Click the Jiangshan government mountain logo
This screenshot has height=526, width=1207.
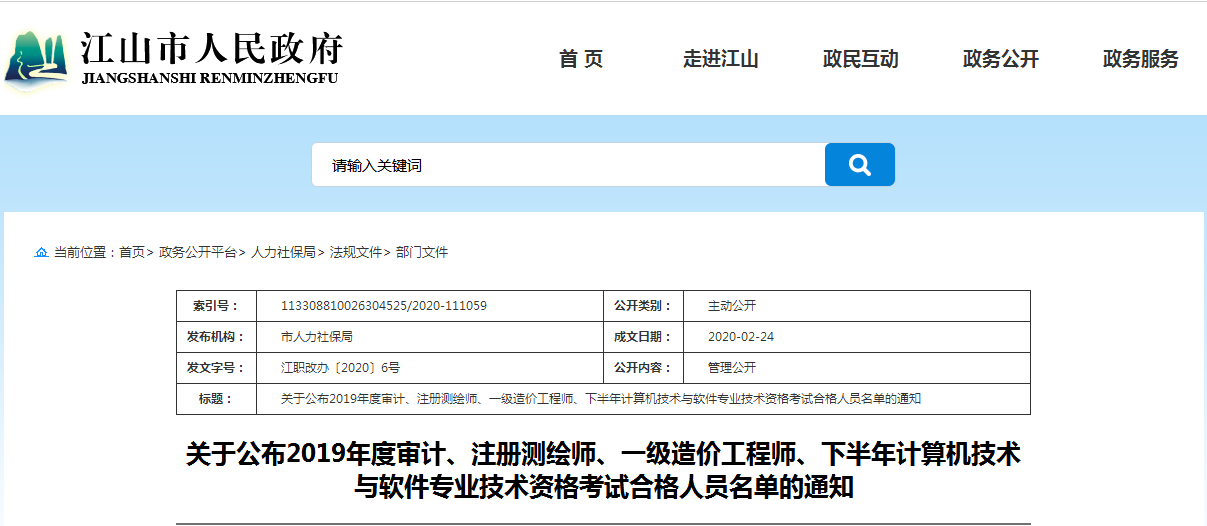36,59
